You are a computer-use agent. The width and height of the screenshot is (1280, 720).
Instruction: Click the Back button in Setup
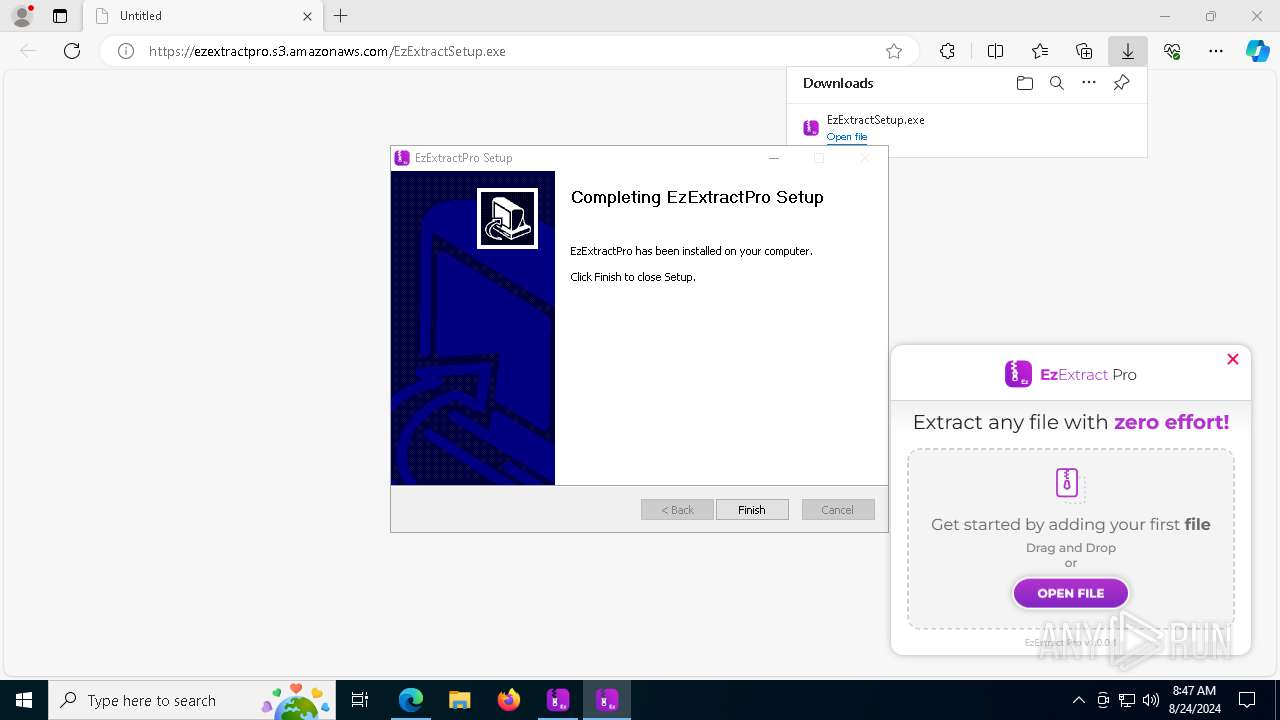tap(677, 510)
